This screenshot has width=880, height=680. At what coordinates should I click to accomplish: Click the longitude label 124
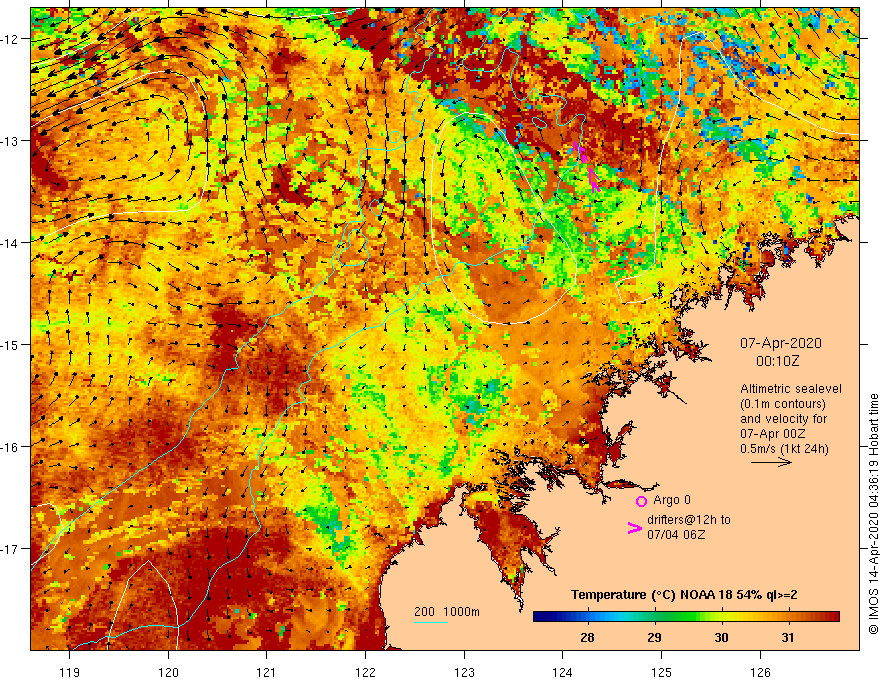(563, 672)
